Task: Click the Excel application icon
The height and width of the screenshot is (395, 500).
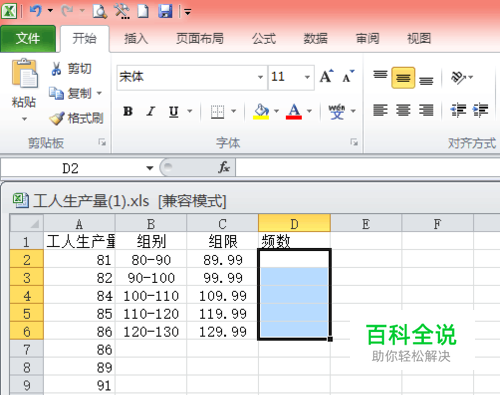Action: 8,11
